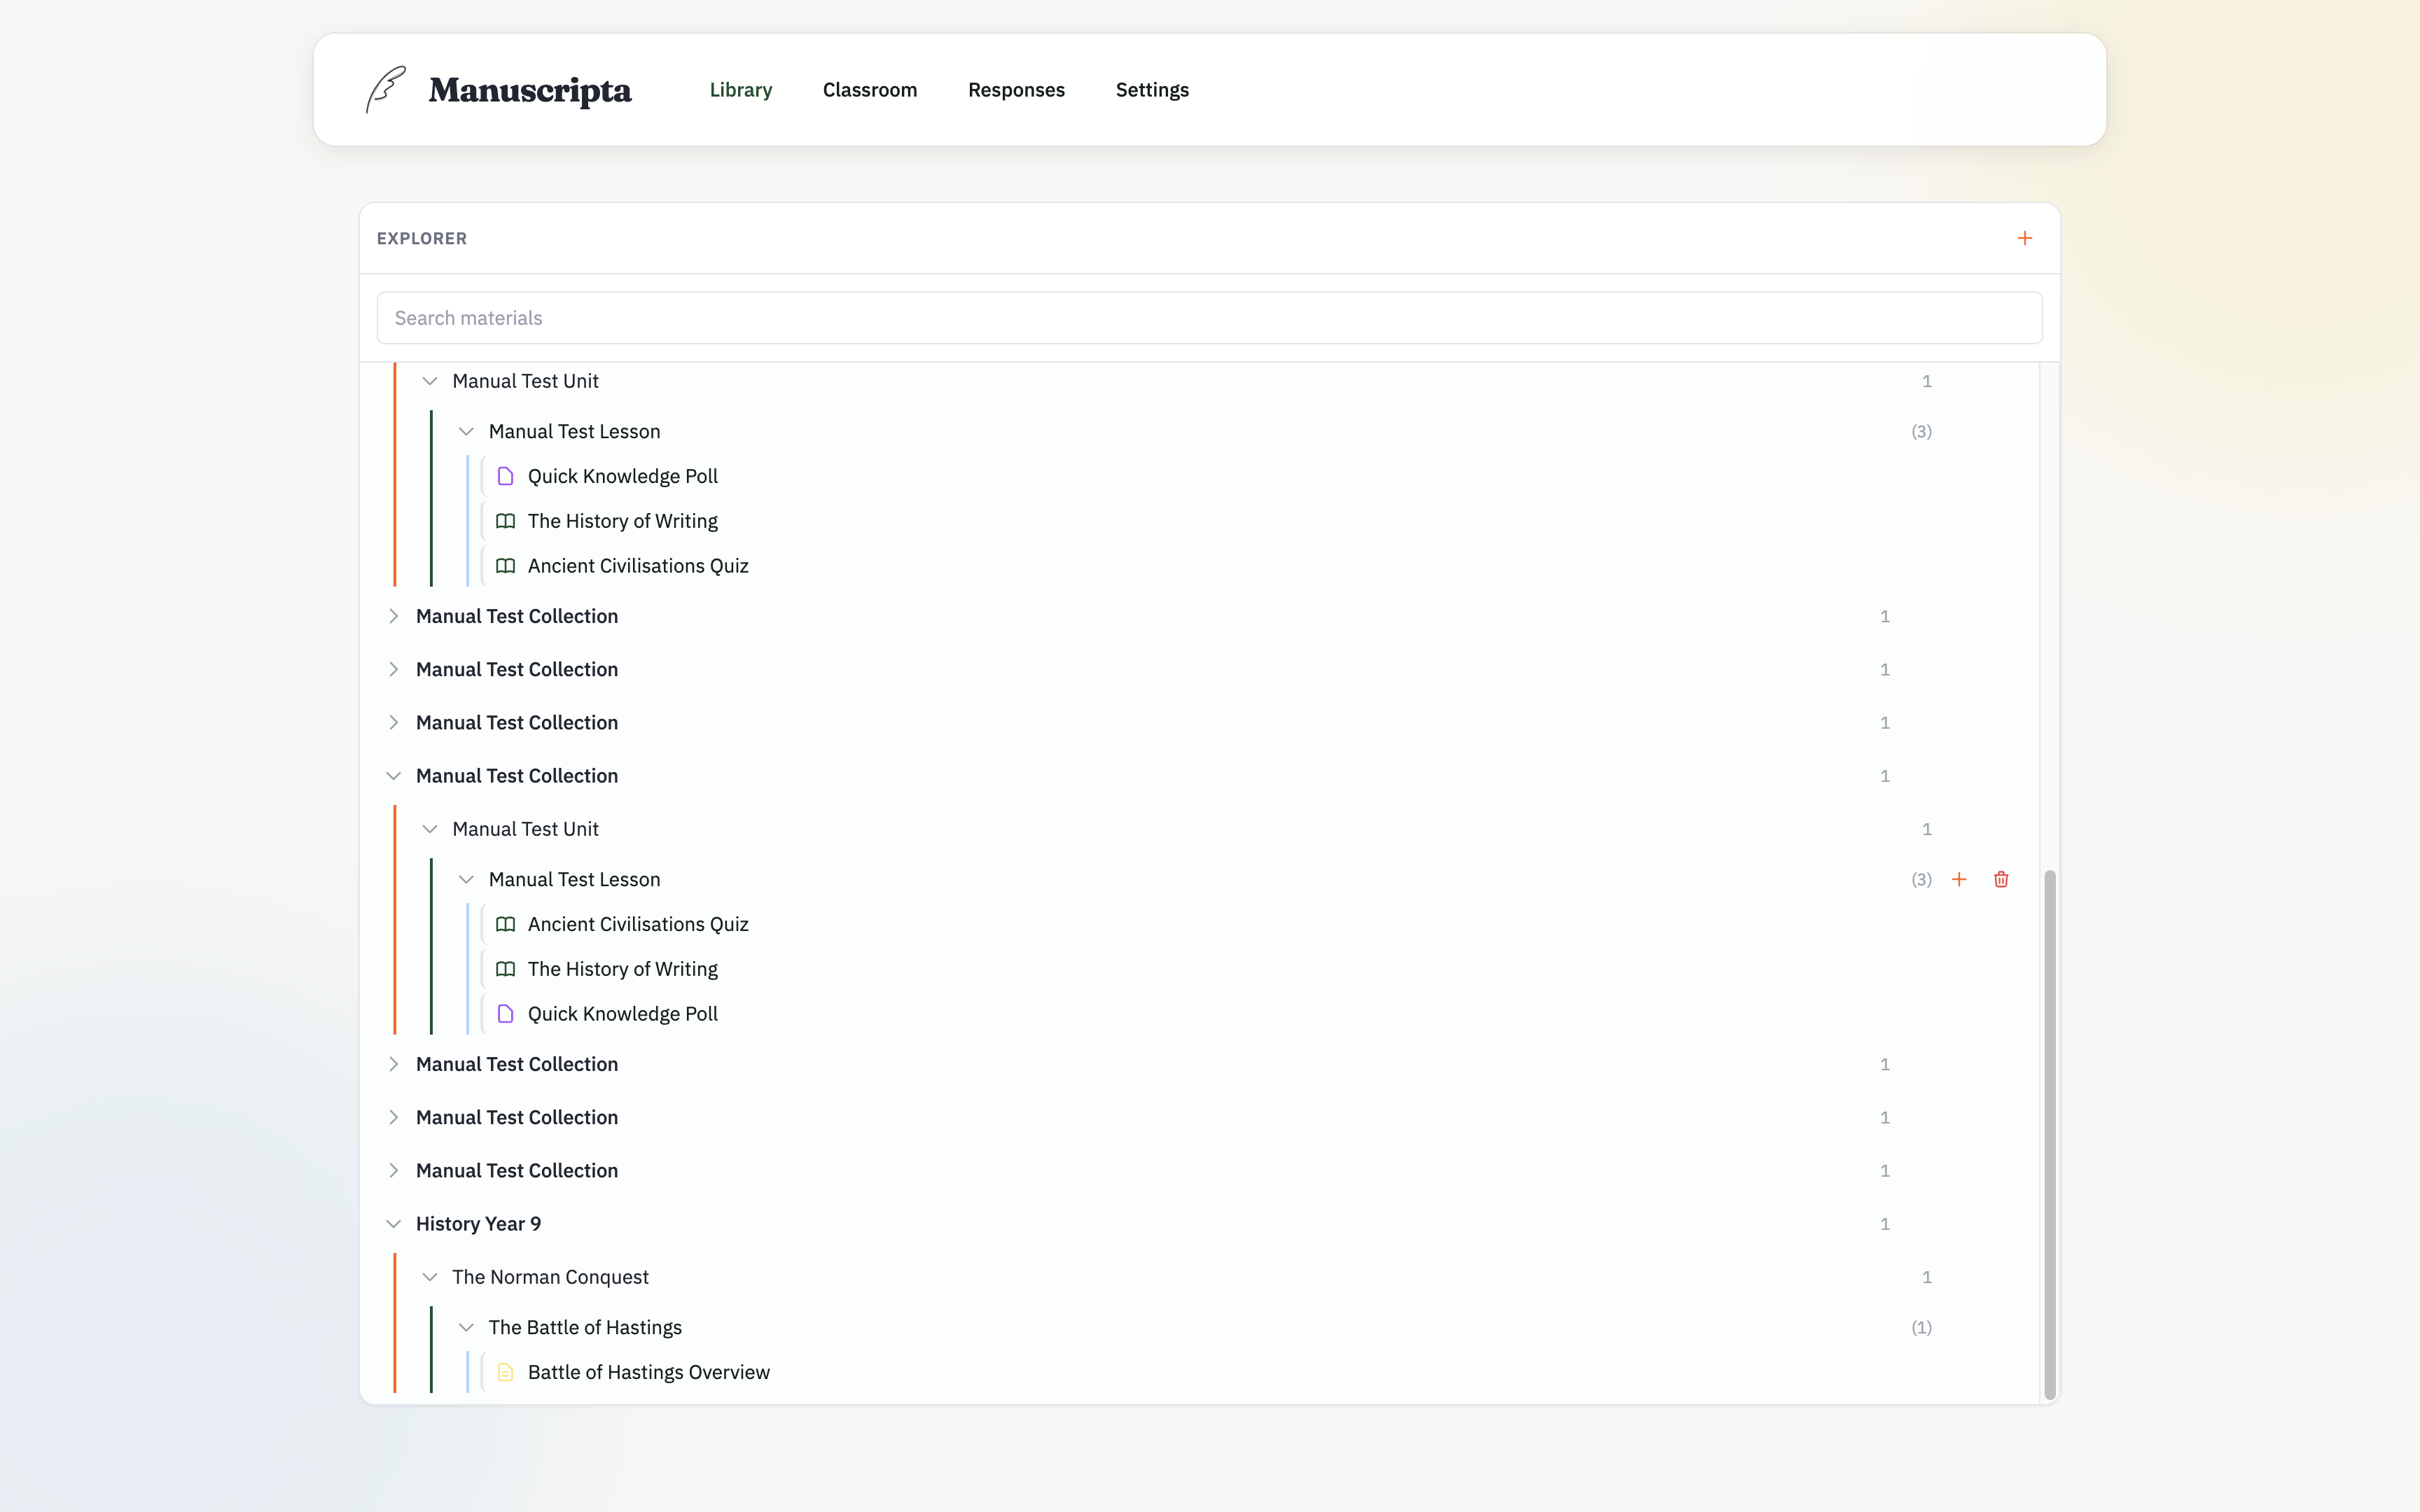Click the document icon beside Quick Knowledge Poll

(506, 476)
